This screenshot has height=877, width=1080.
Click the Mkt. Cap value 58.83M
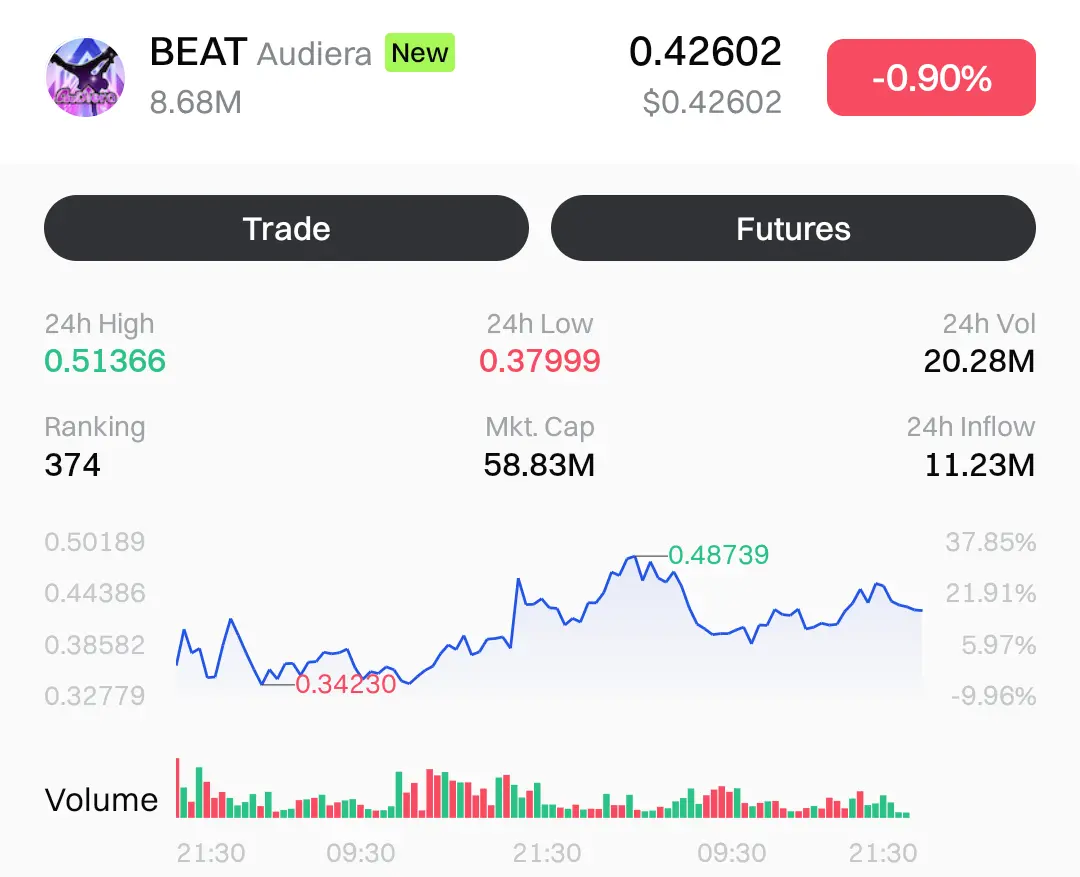[x=540, y=465]
